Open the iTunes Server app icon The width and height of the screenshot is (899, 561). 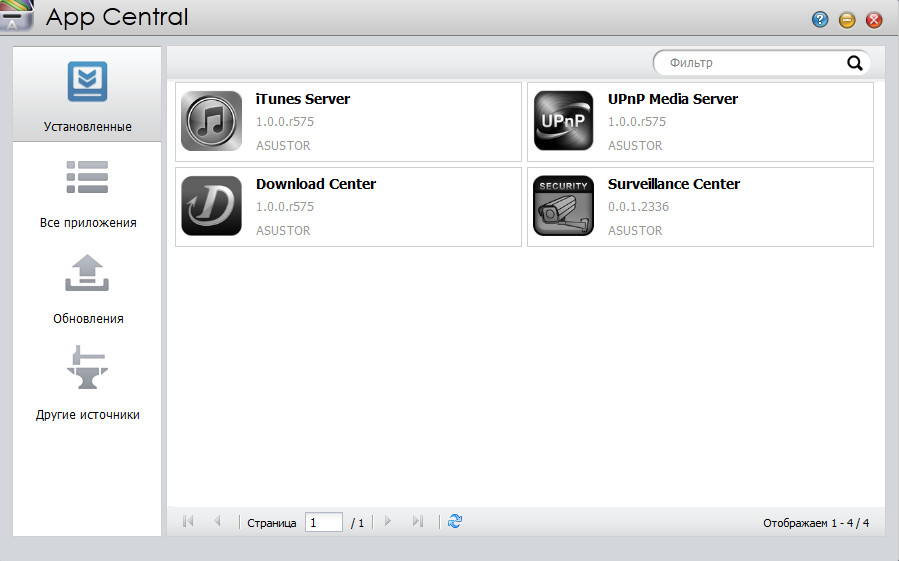211,121
